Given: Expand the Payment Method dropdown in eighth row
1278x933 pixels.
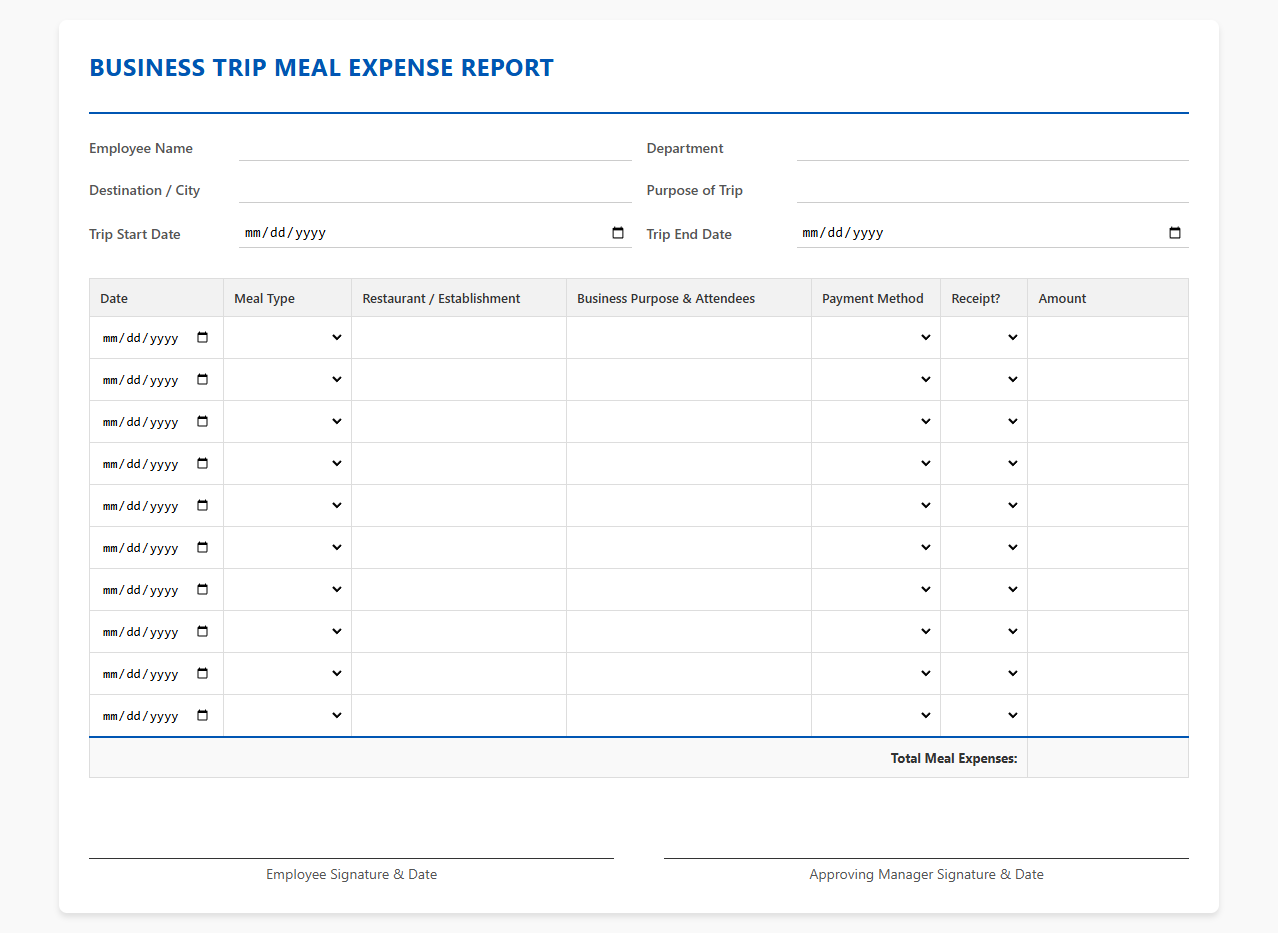Looking at the screenshot, I should [876, 632].
